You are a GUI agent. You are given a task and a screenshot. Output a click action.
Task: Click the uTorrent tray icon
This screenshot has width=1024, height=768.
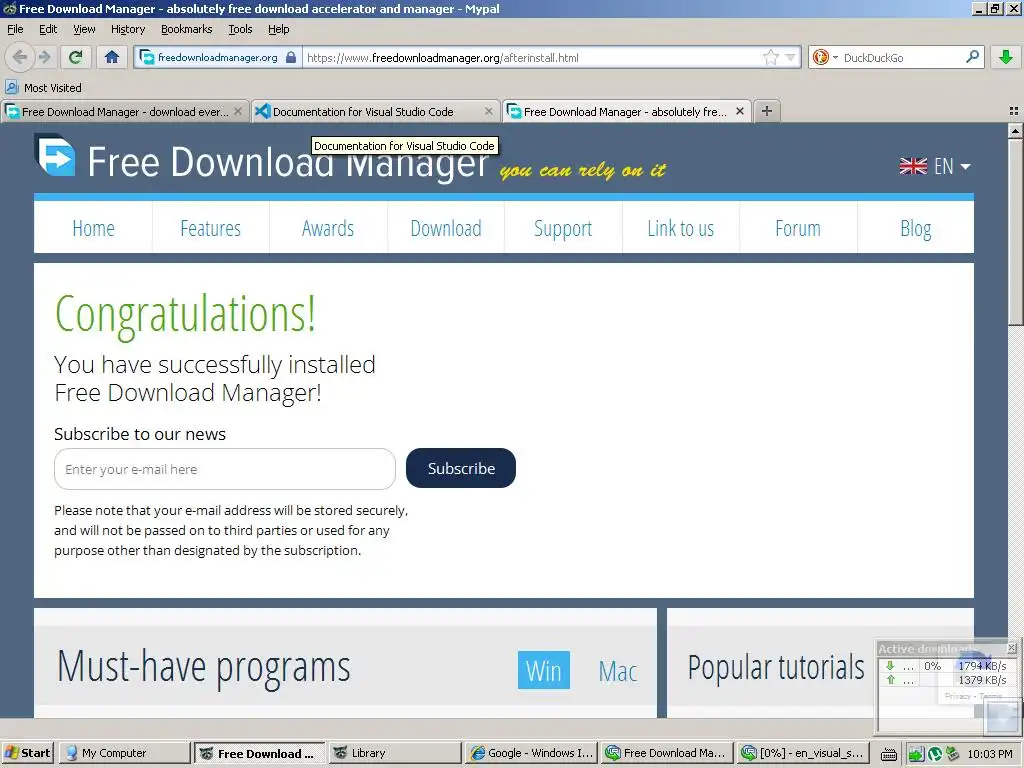935,754
